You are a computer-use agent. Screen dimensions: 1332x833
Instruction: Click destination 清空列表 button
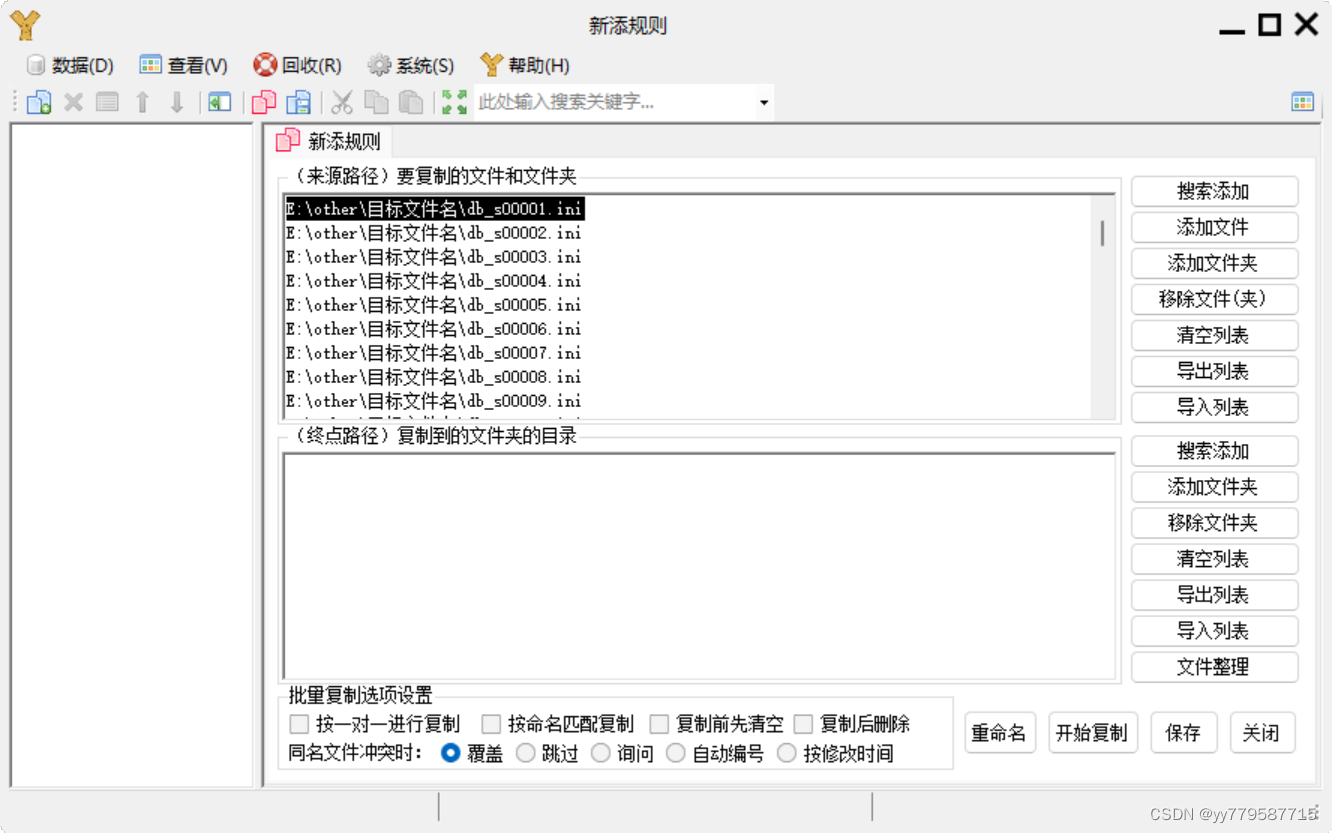pos(1214,559)
